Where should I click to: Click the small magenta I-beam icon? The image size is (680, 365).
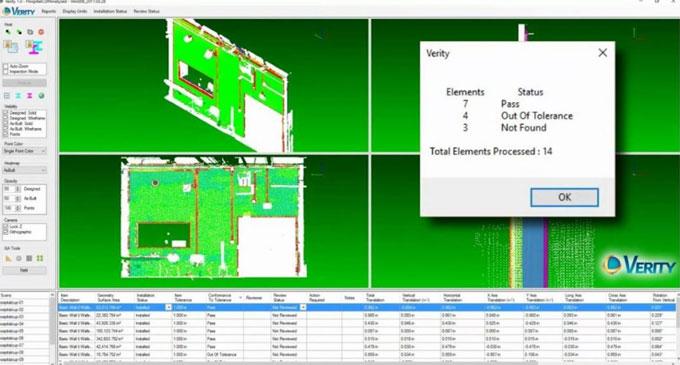[29, 95]
